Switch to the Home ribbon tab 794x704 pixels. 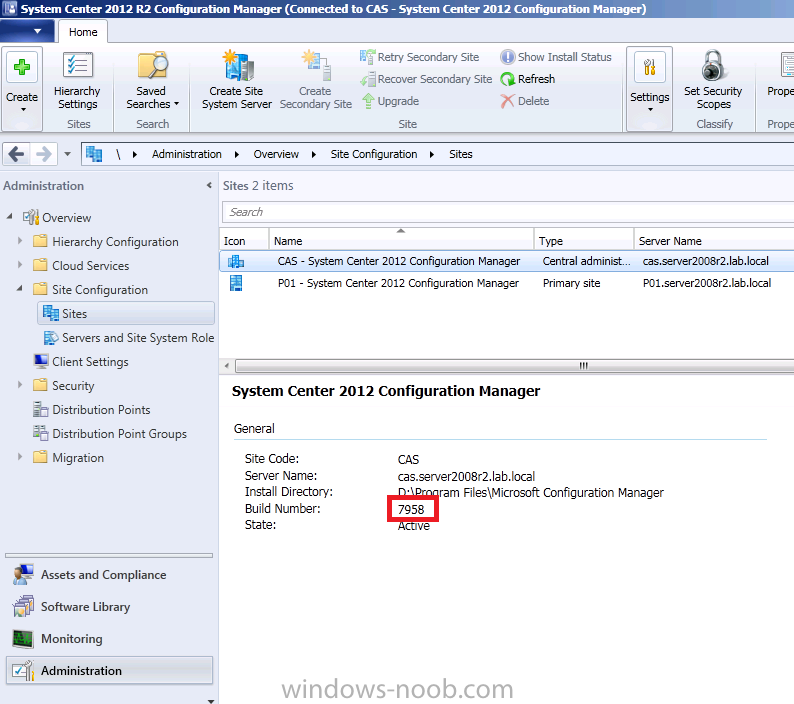pos(83,32)
